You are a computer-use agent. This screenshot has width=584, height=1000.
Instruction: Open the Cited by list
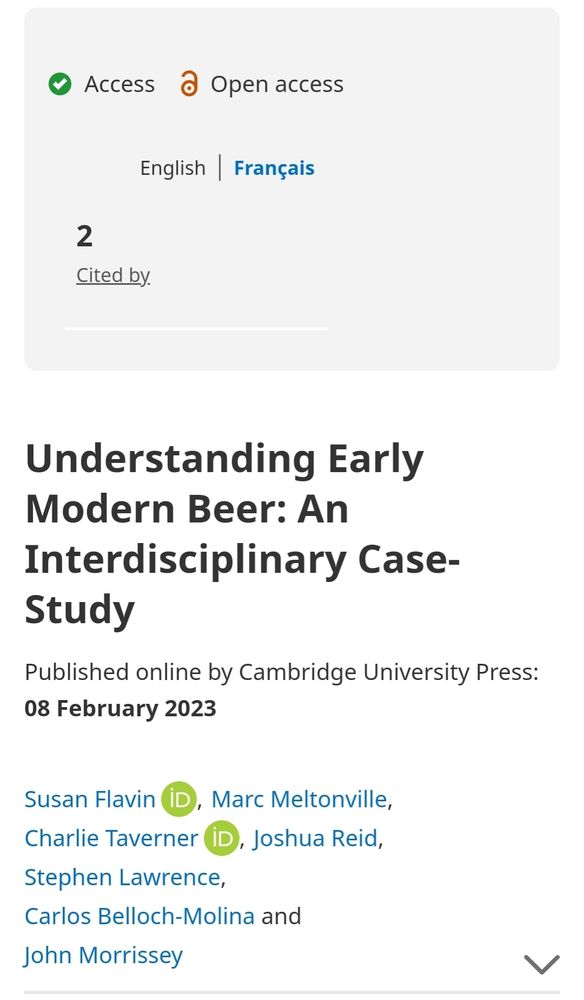pyautogui.click(x=113, y=275)
